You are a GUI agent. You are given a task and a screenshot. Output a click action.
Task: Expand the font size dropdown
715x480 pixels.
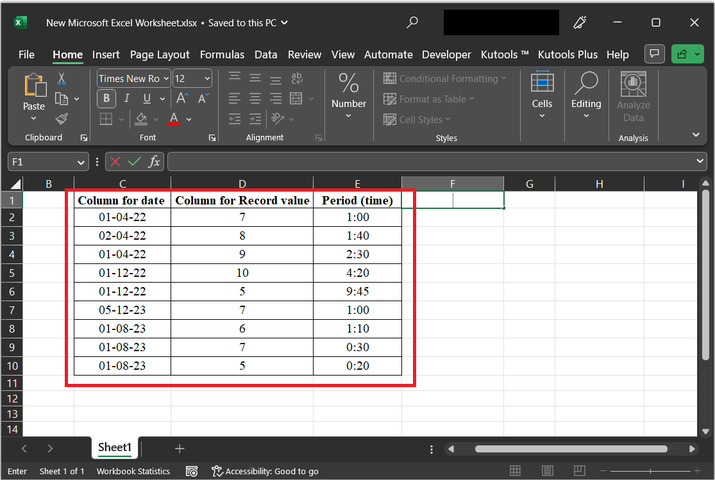point(207,78)
